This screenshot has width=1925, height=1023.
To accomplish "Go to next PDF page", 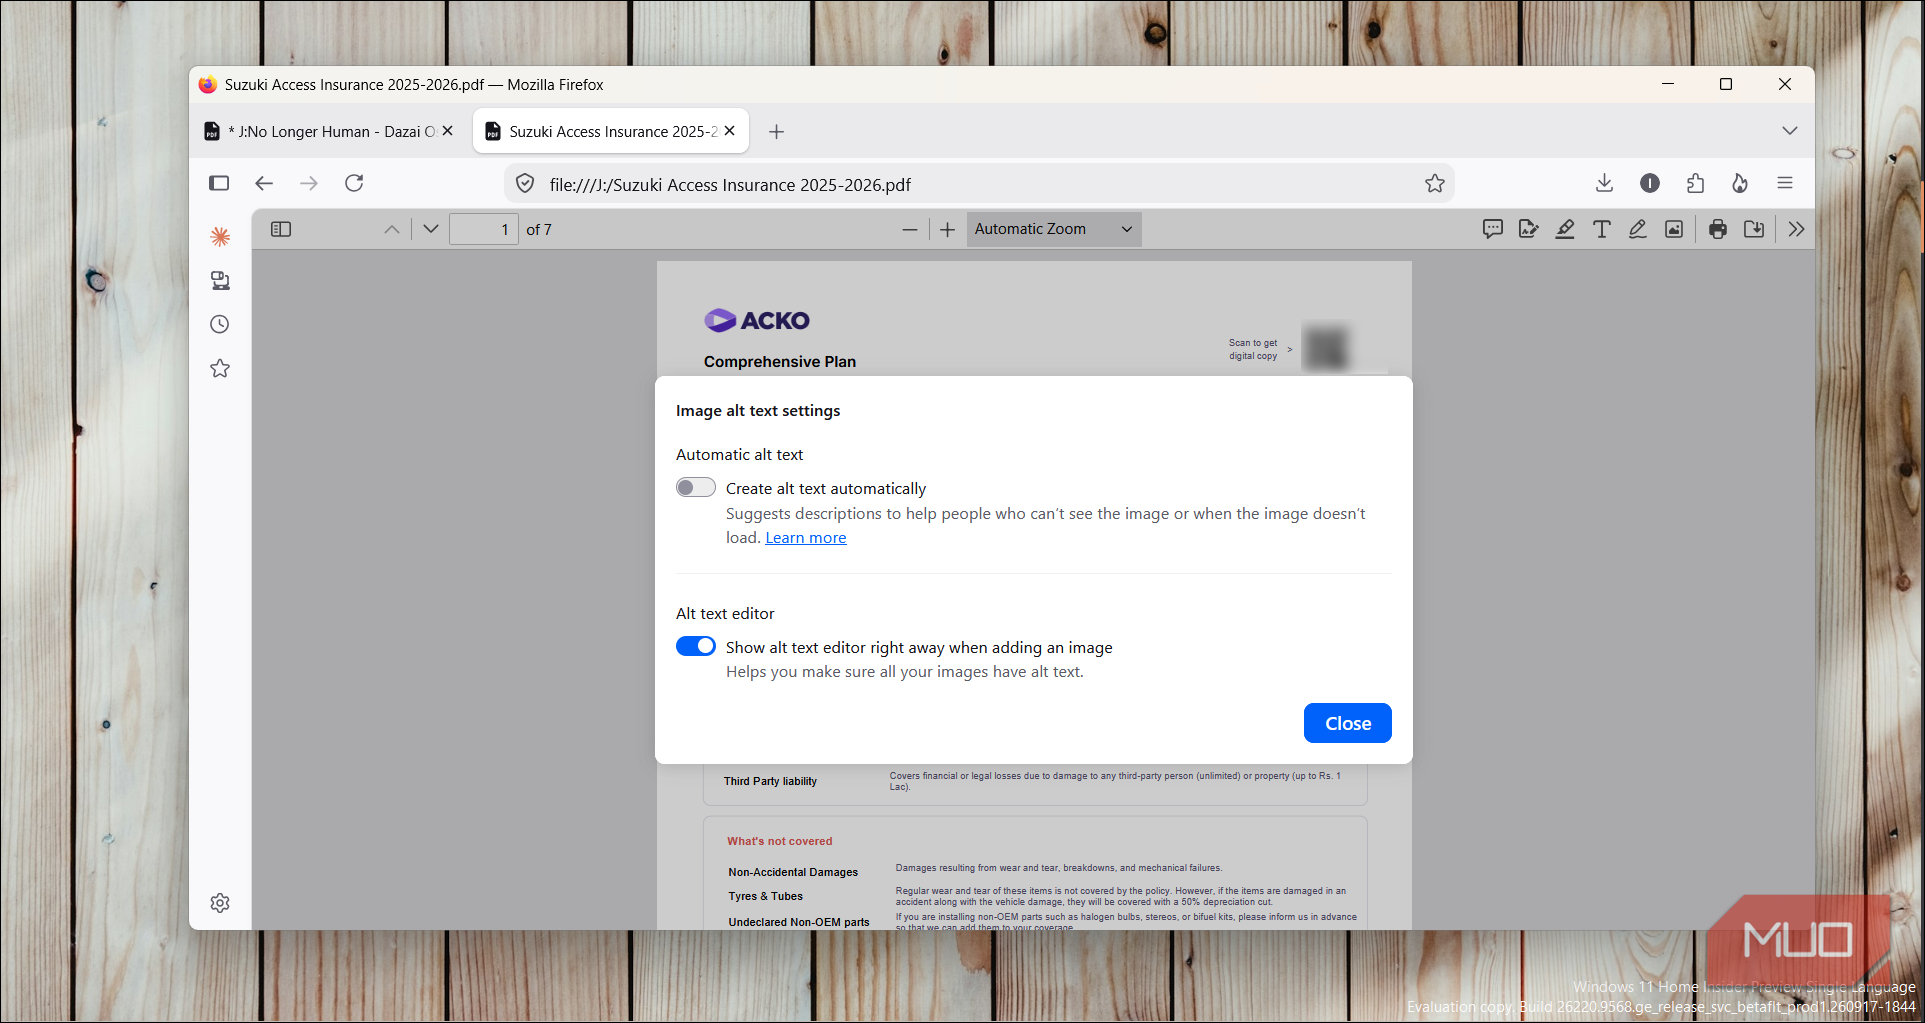I will pyautogui.click(x=431, y=229).
